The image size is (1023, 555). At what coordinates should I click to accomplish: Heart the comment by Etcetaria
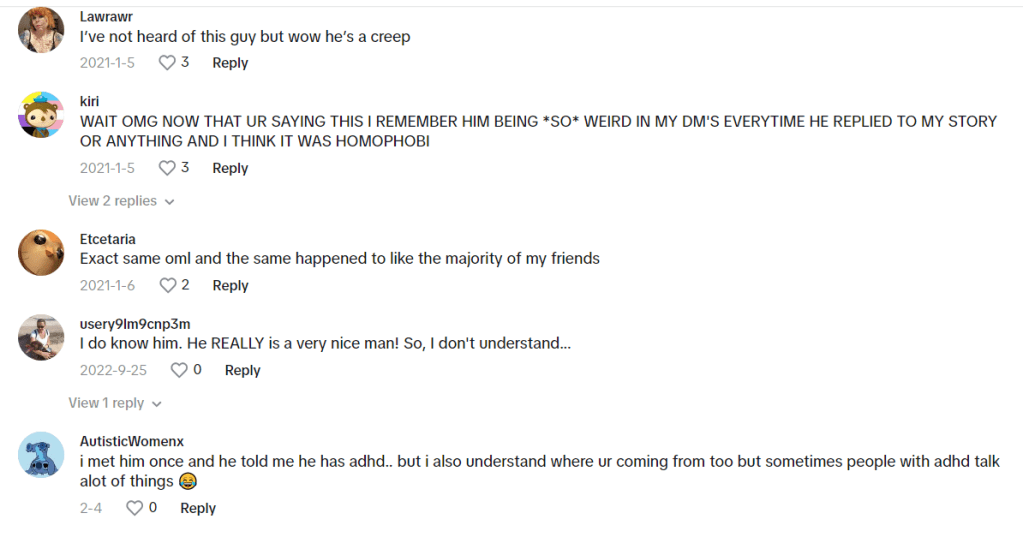(167, 286)
